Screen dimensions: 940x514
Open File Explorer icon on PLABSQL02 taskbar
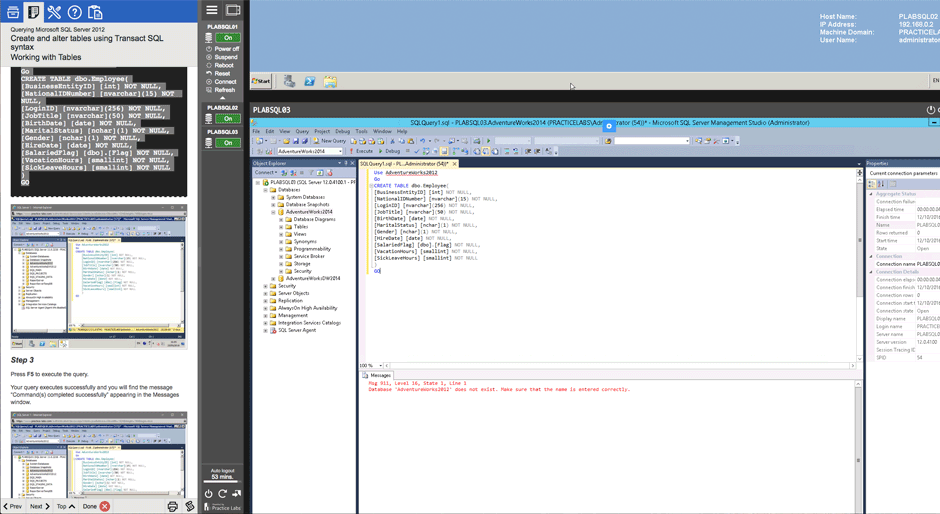click(x=330, y=81)
